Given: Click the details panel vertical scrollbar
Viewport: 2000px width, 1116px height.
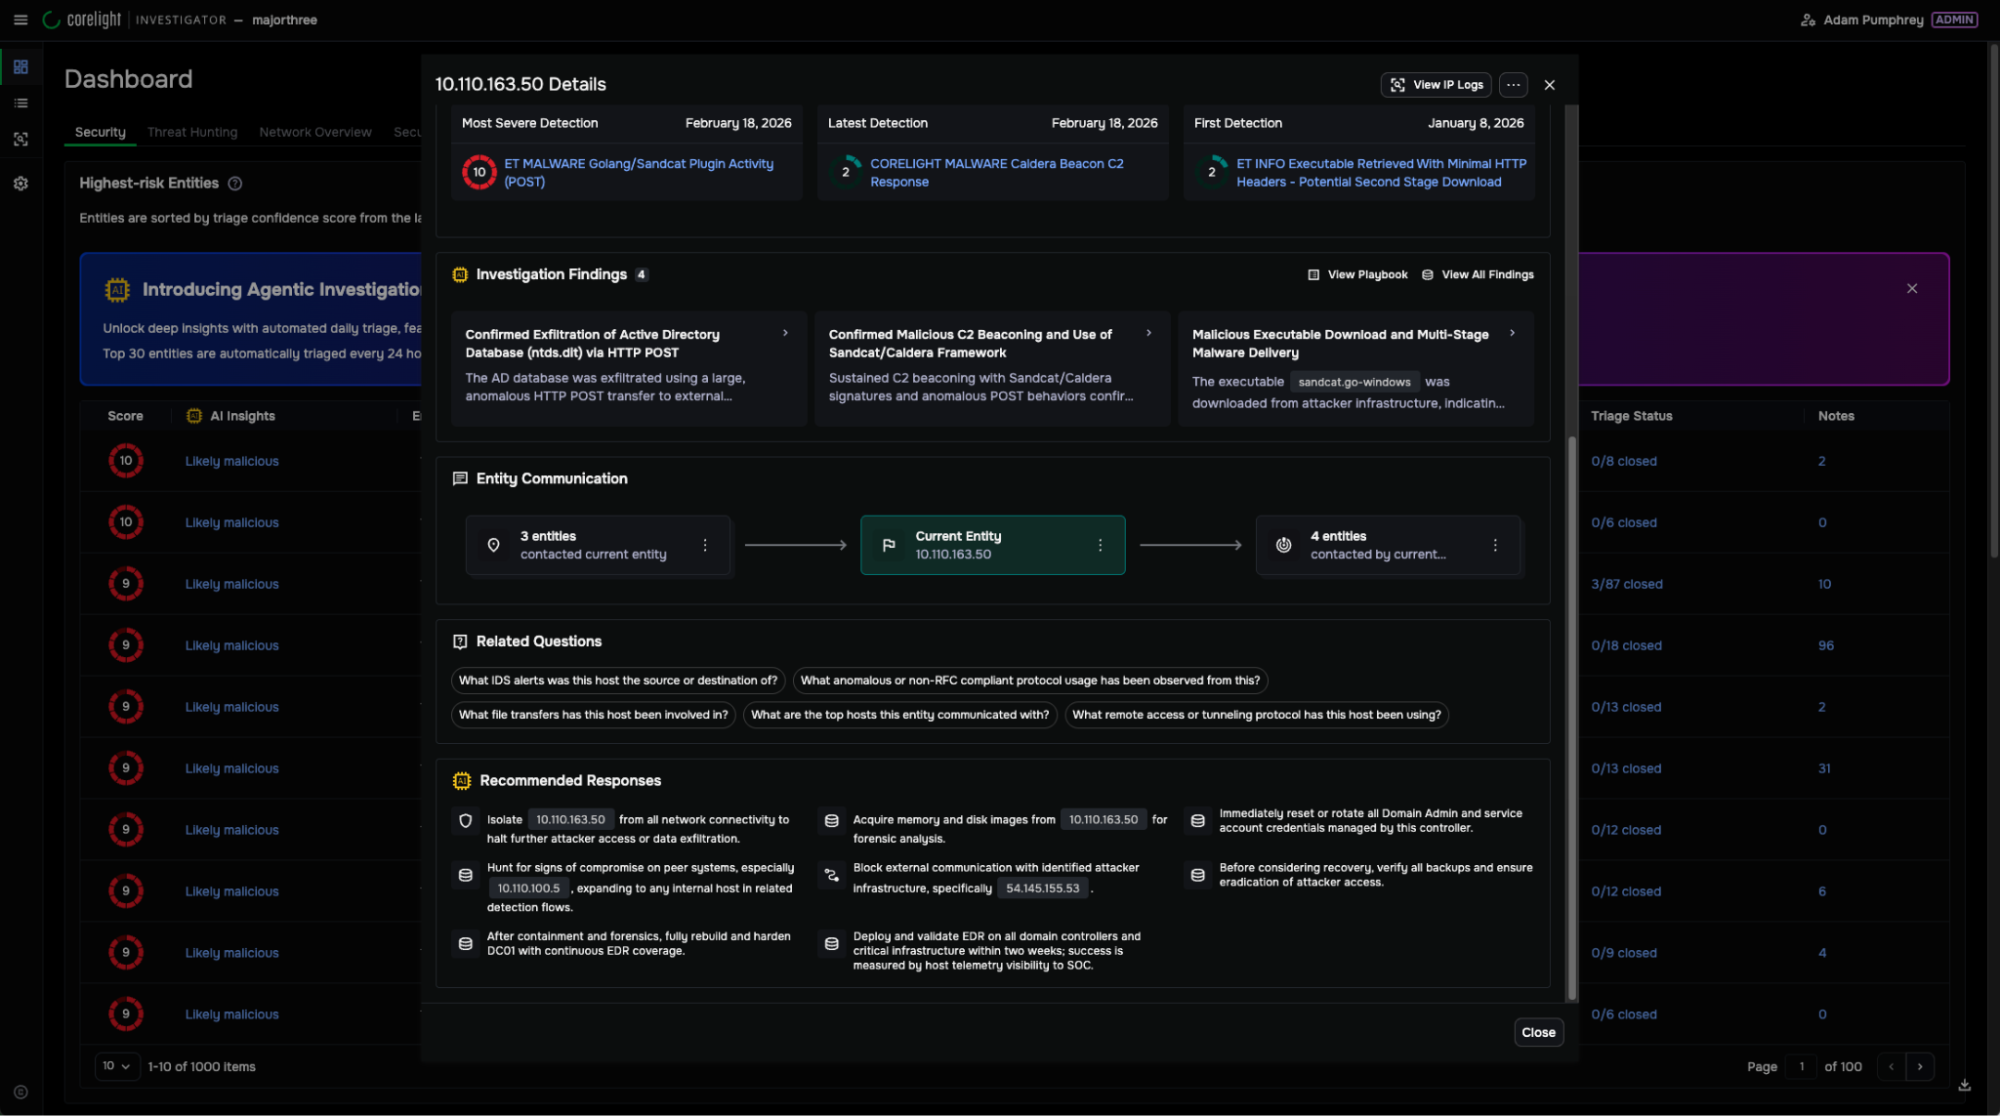Looking at the screenshot, I should click(x=1571, y=717).
